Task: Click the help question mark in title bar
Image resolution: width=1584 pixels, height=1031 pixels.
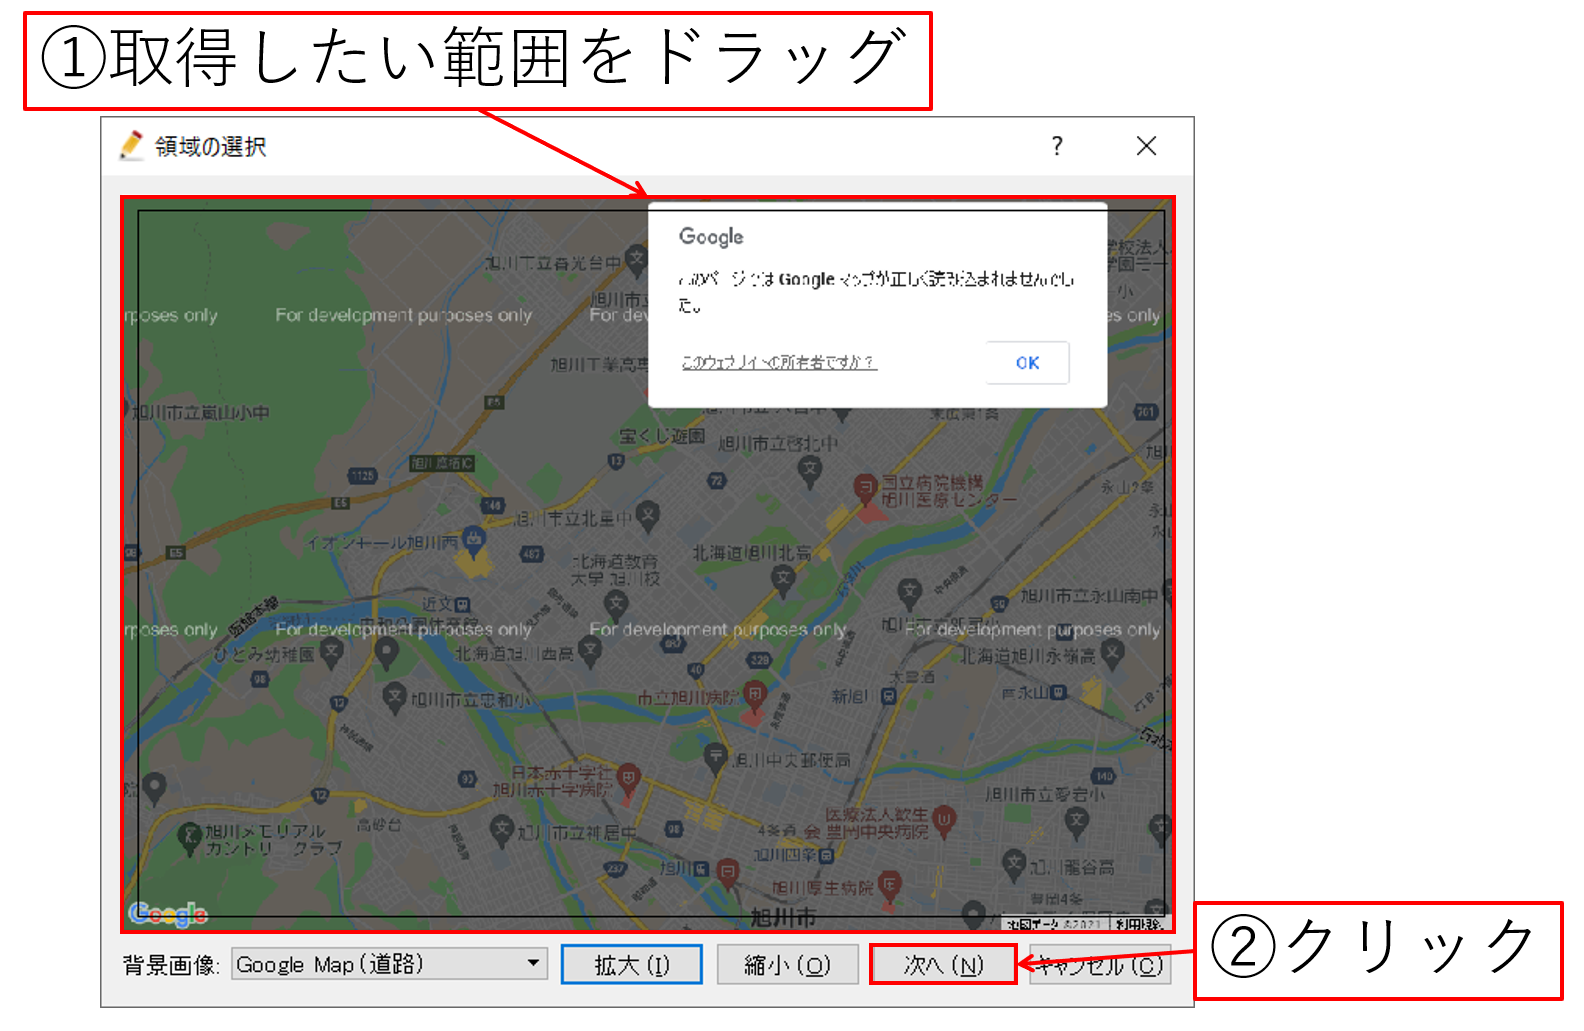Action: [x=1057, y=146]
